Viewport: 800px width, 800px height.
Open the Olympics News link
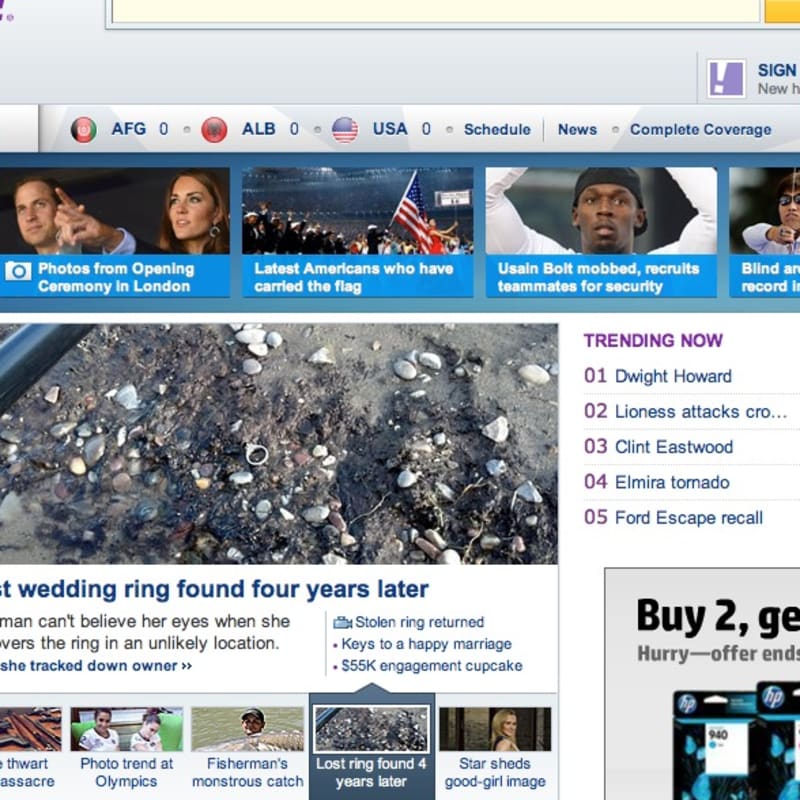[x=577, y=130]
